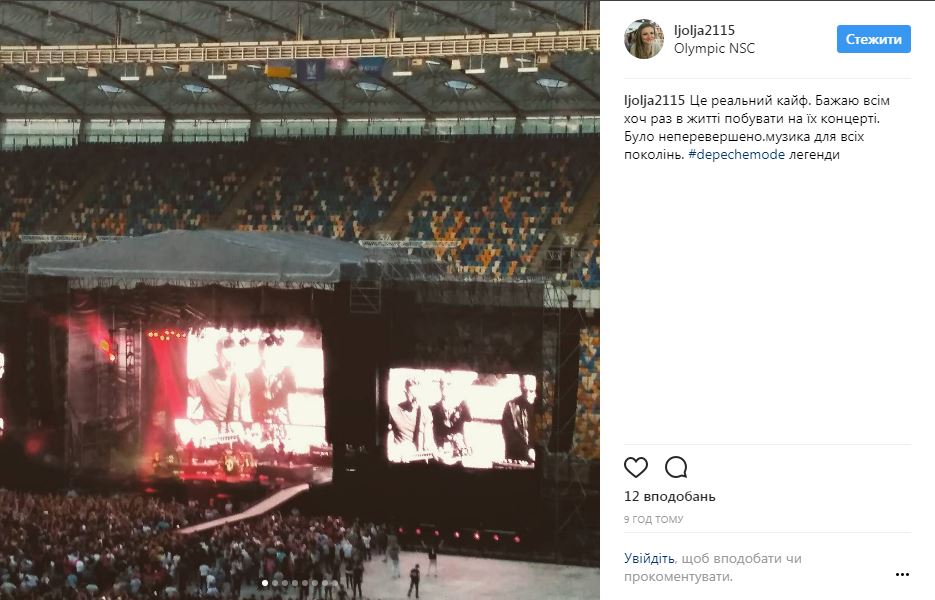Click the active first carousel dot
This screenshot has width=935, height=600.
pos(265,583)
